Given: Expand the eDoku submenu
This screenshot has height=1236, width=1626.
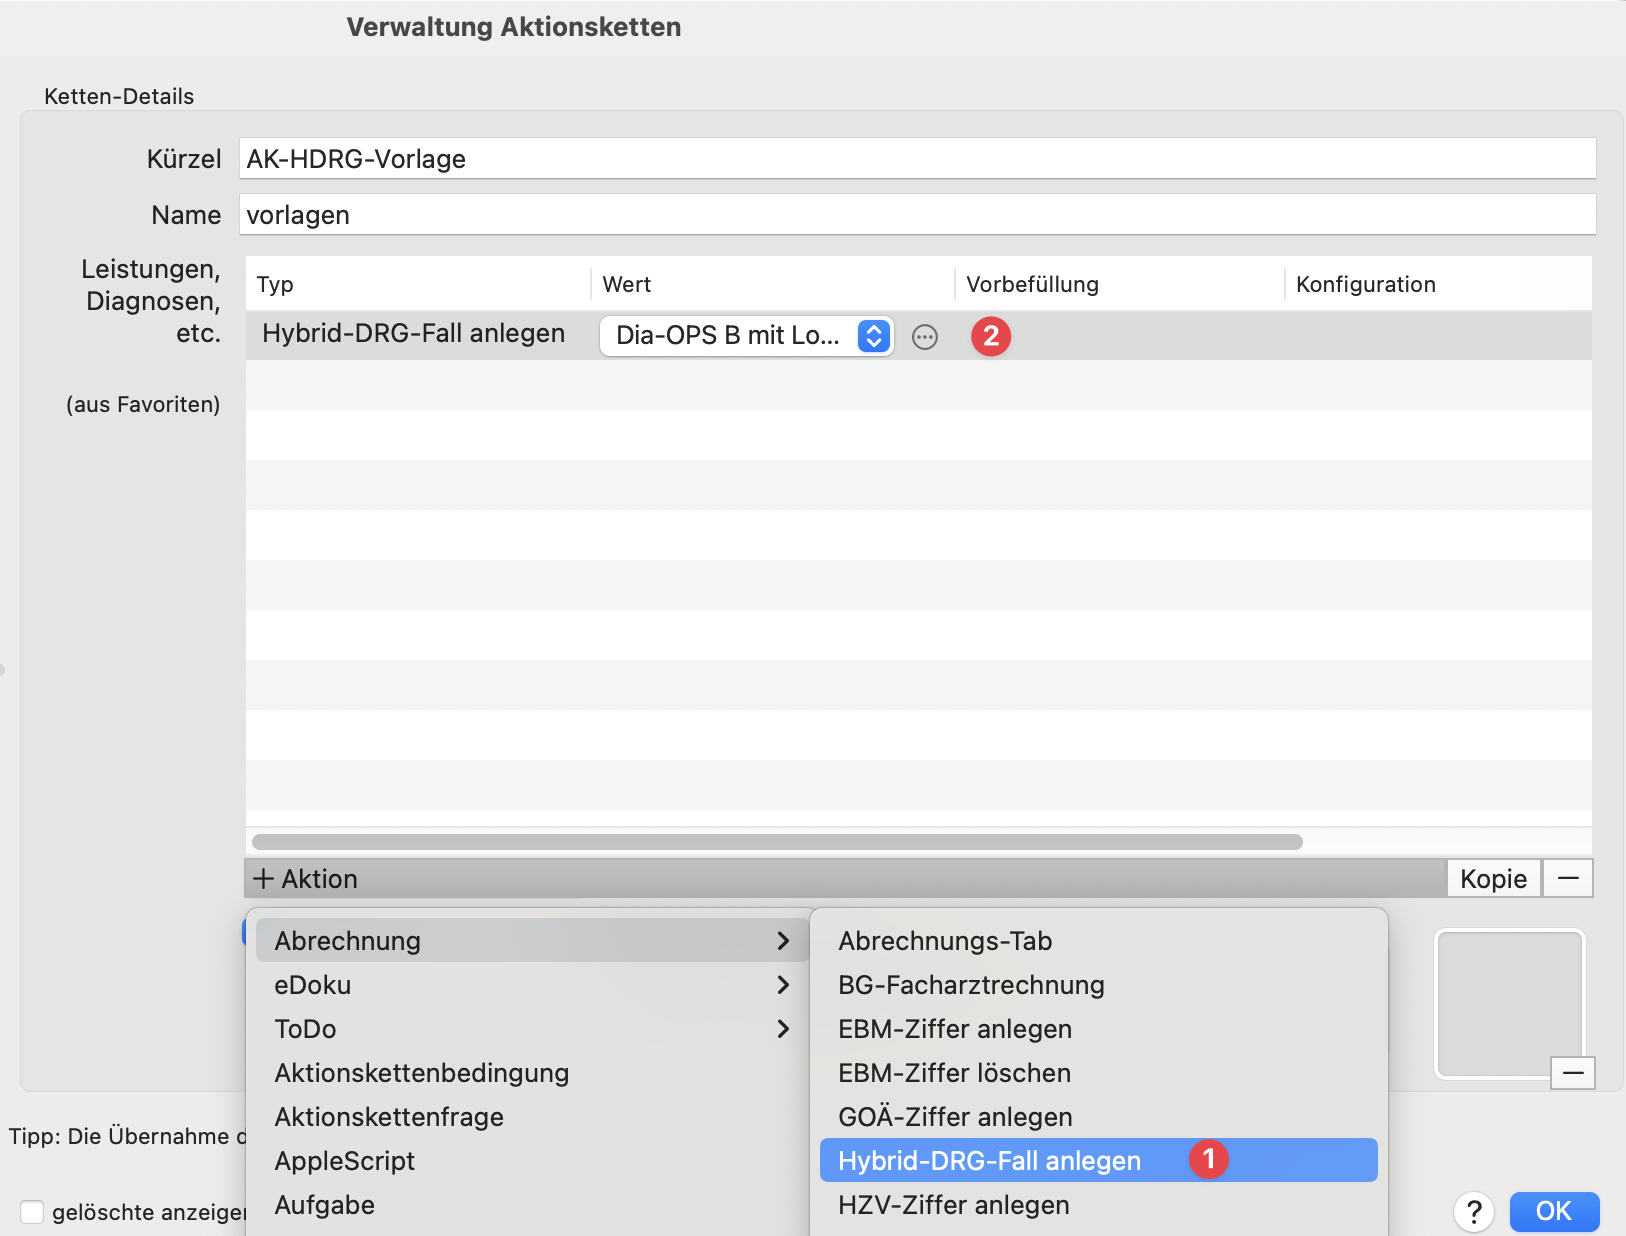Looking at the screenshot, I should point(532,984).
